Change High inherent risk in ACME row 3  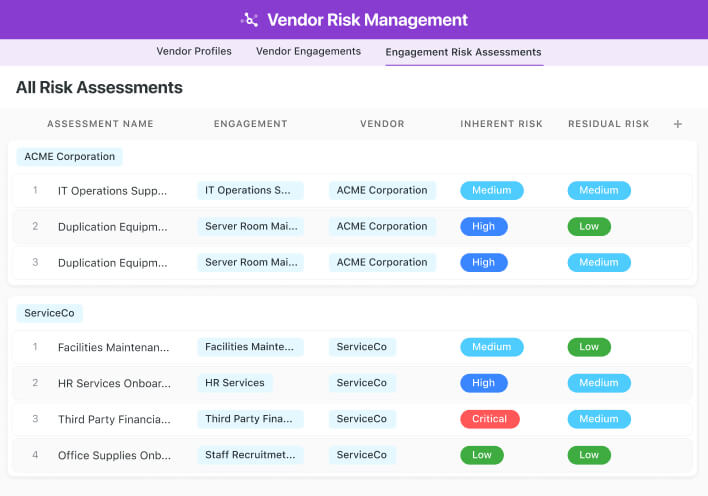pos(484,263)
